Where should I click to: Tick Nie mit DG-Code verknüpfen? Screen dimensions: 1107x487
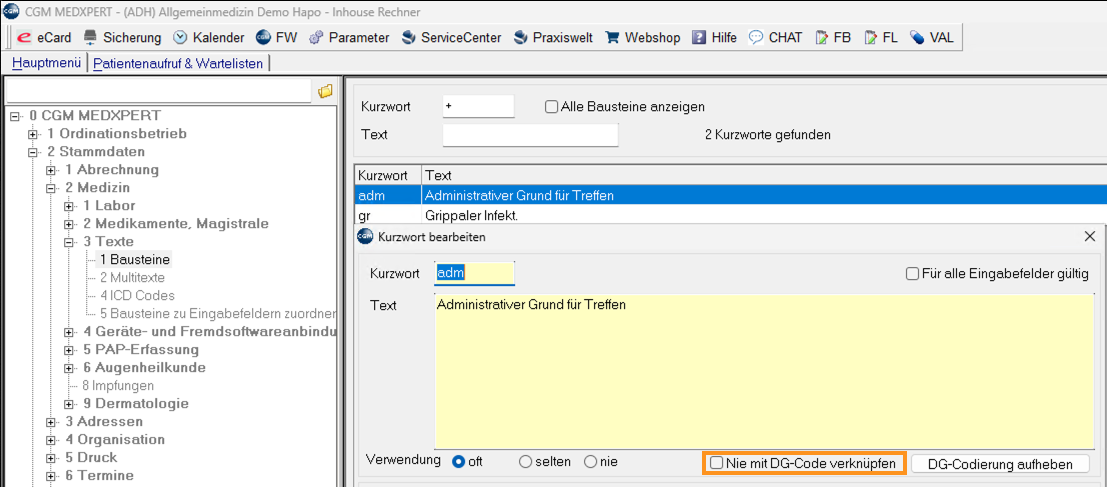coord(716,463)
